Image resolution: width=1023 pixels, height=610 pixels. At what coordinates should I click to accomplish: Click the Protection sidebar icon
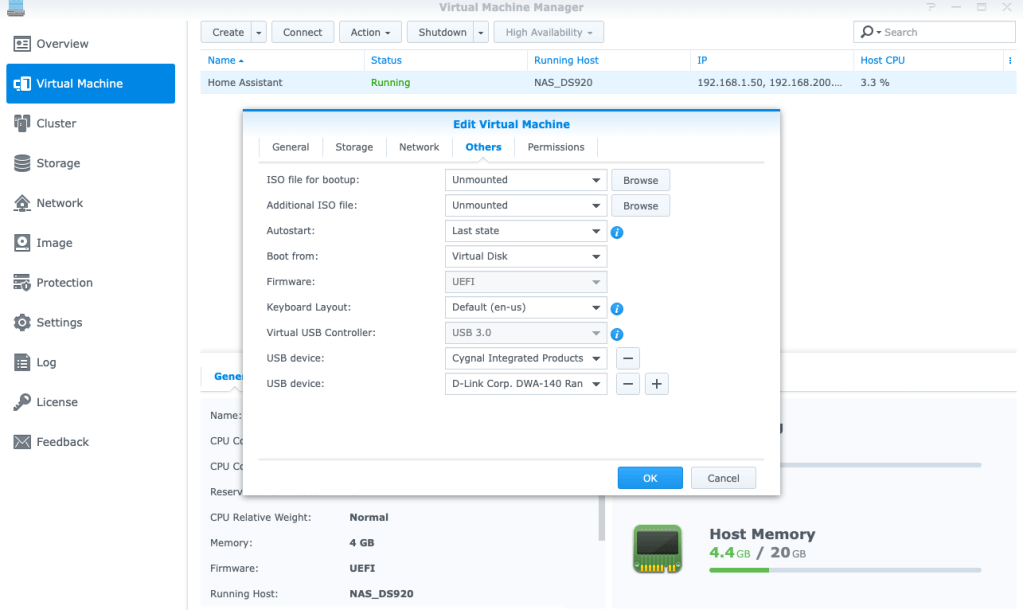point(22,283)
